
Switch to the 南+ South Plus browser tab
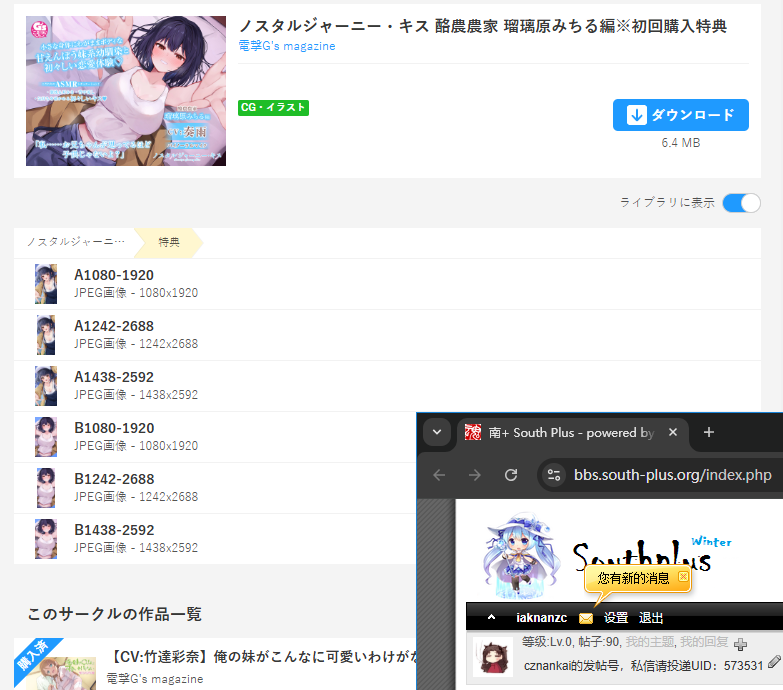(572, 433)
